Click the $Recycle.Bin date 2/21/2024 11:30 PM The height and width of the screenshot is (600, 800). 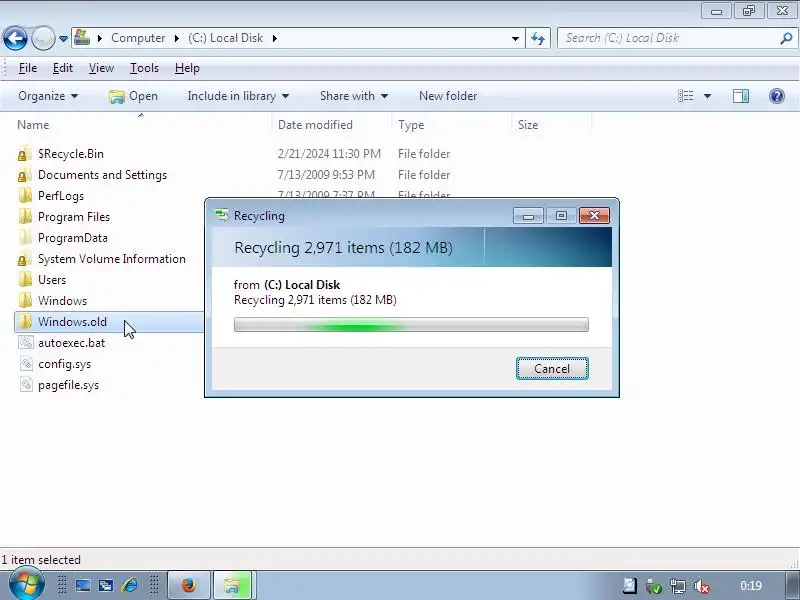[329, 154]
